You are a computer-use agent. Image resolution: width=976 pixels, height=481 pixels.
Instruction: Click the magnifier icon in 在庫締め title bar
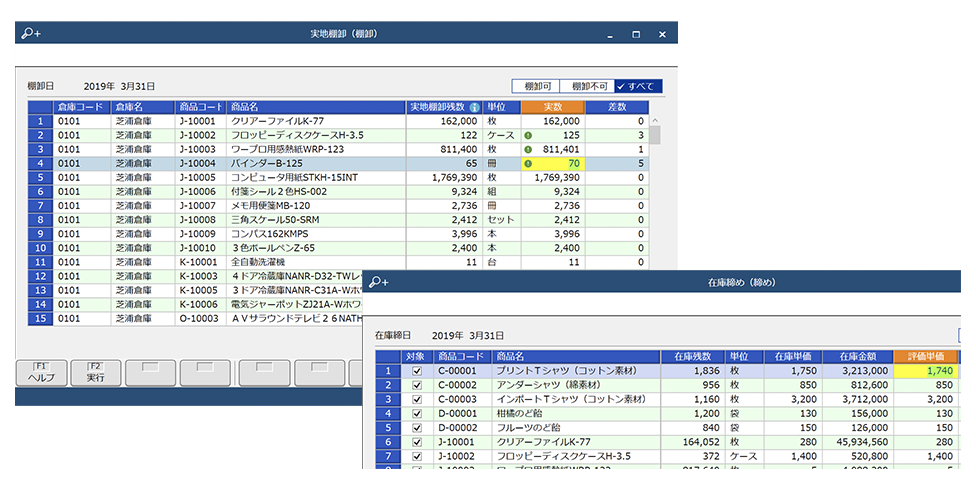click(x=378, y=283)
